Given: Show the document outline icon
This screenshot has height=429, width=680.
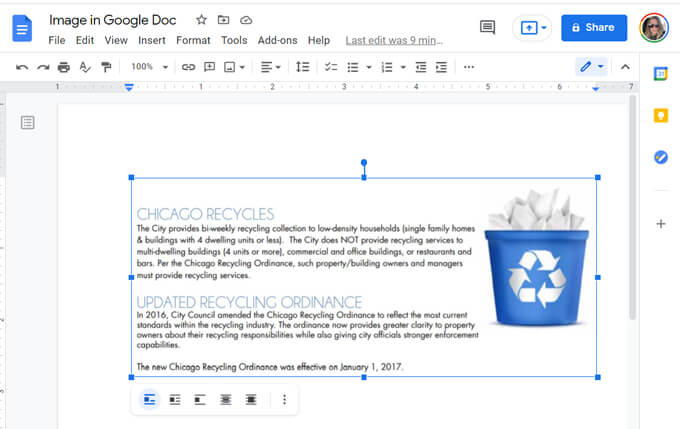Looking at the screenshot, I should [x=27, y=123].
